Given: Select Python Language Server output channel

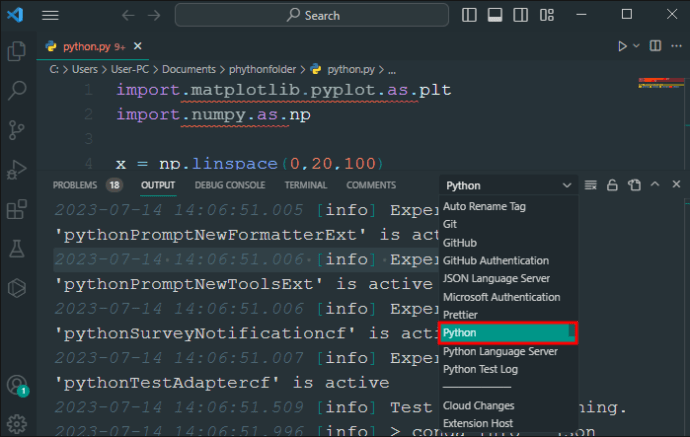Looking at the screenshot, I should 508,352.
